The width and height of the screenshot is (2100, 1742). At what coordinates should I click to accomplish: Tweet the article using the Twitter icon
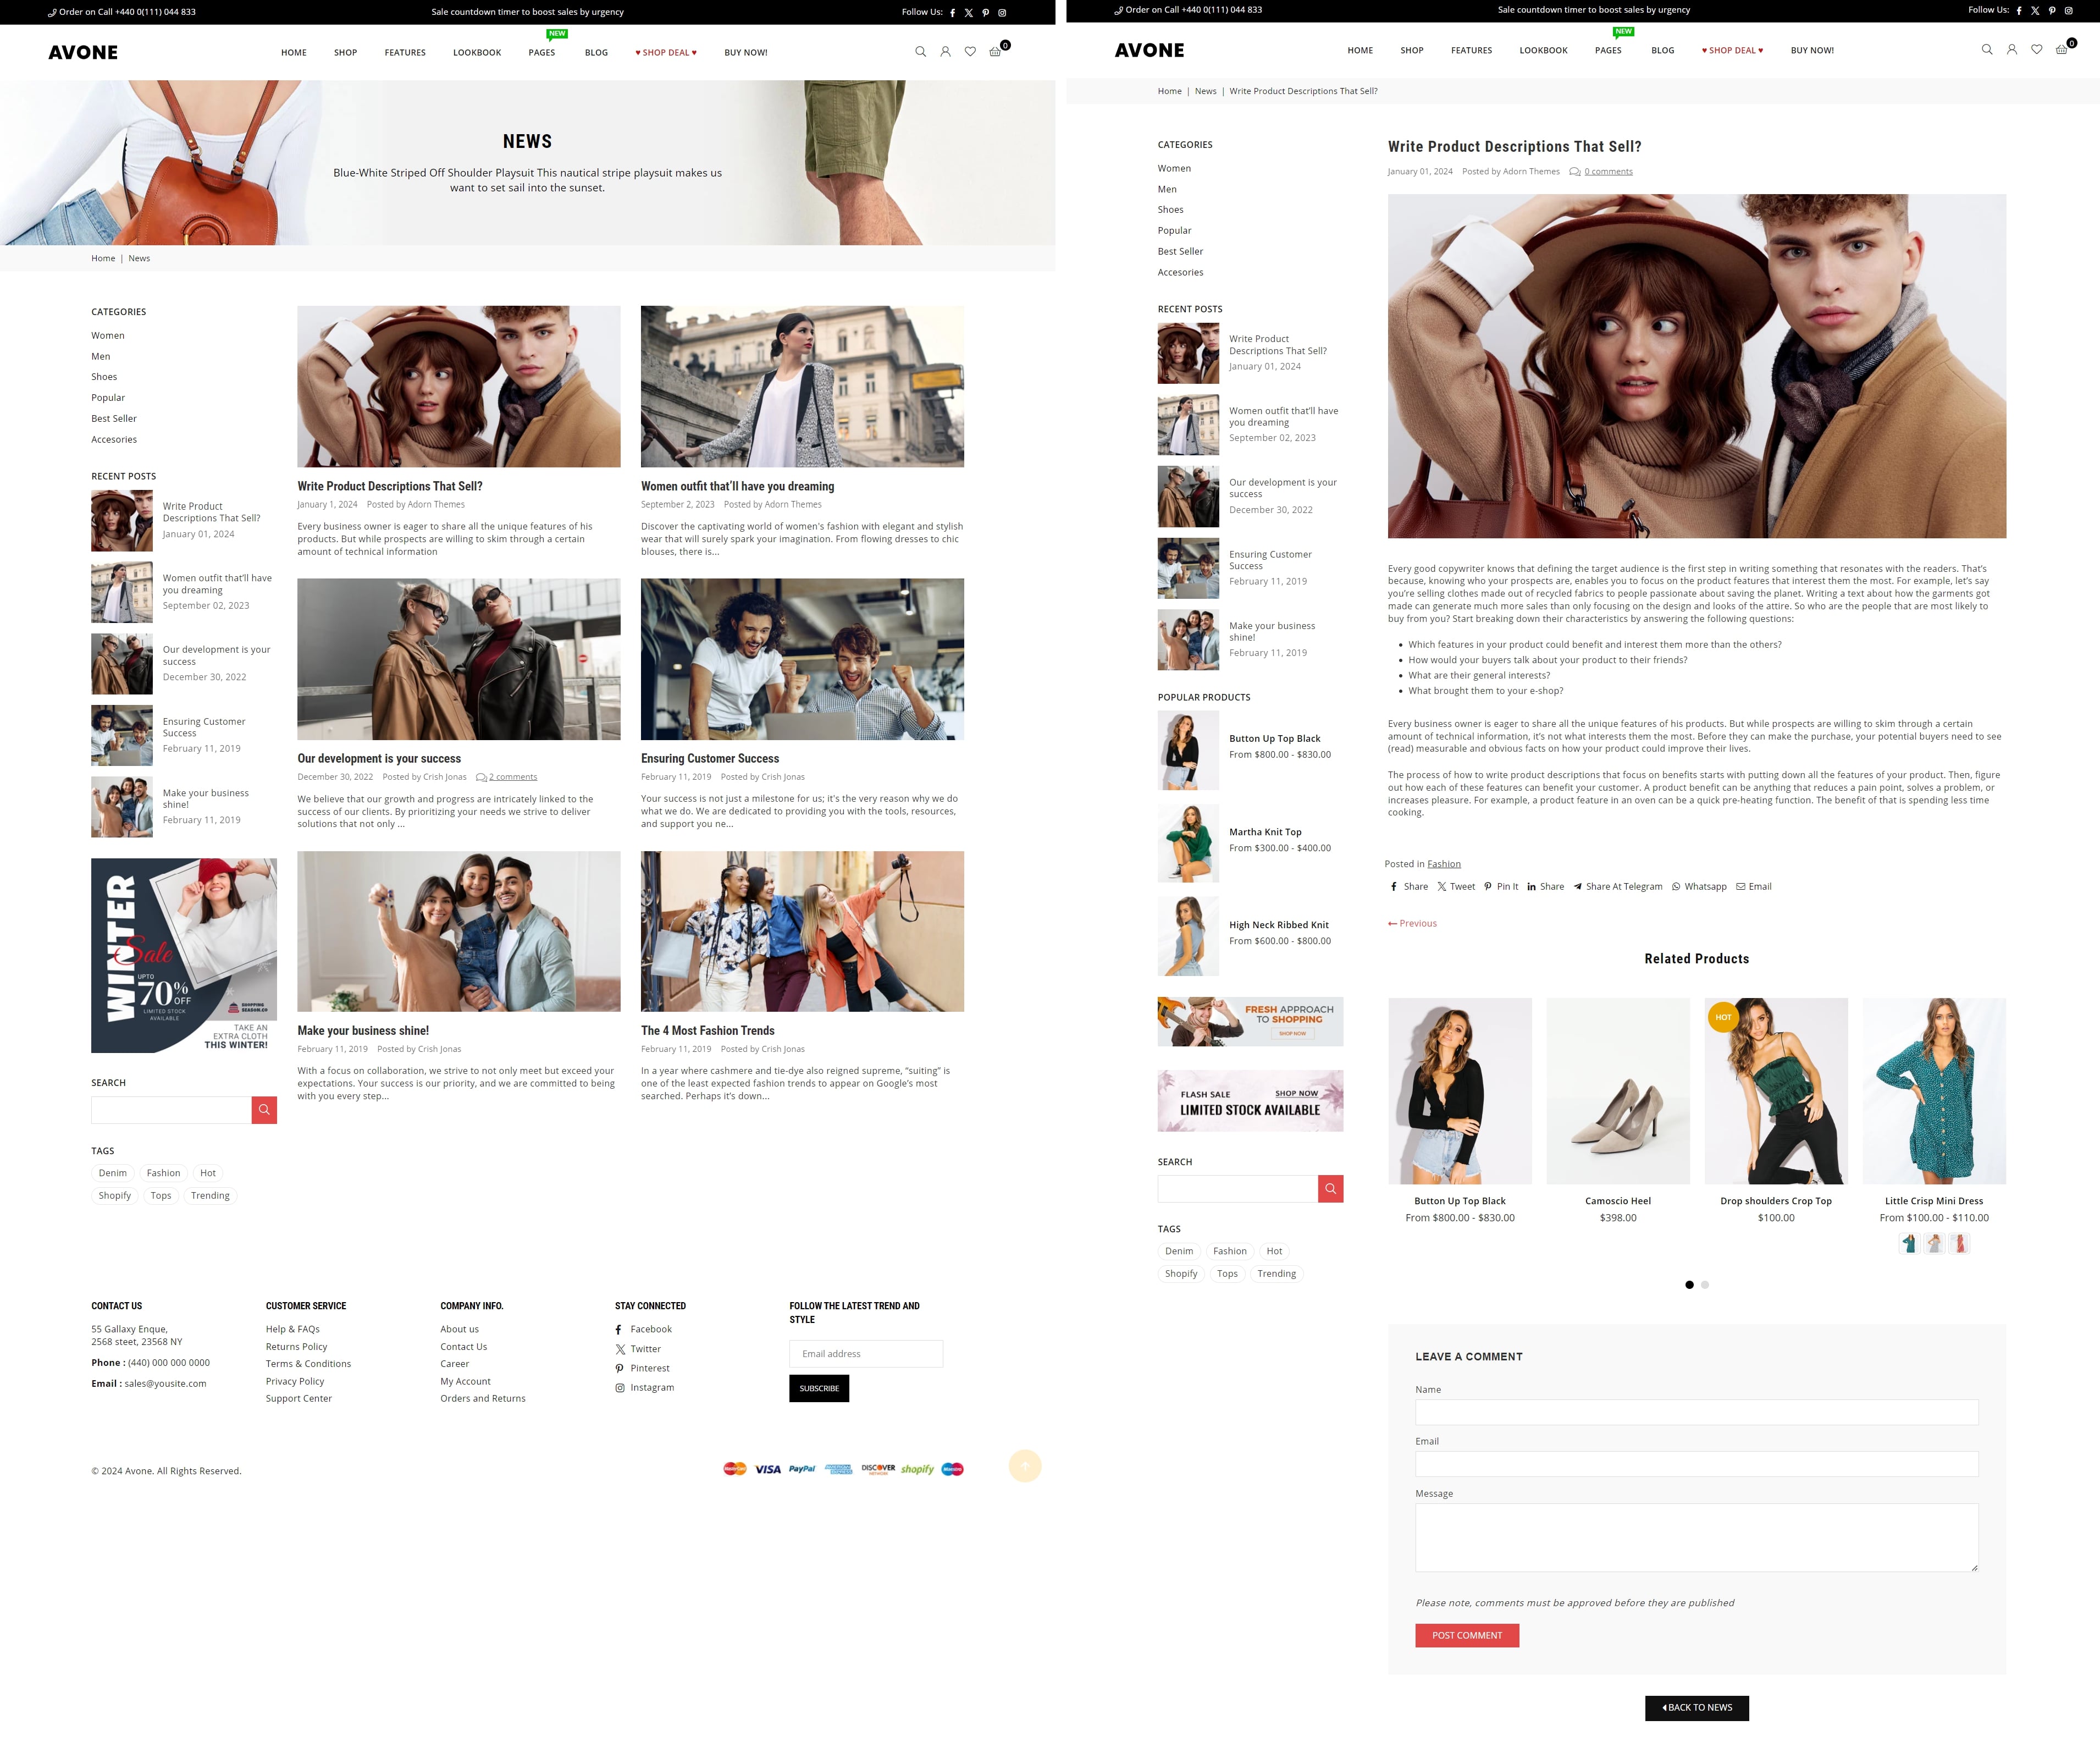pyautogui.click(x=1443, y=886)
